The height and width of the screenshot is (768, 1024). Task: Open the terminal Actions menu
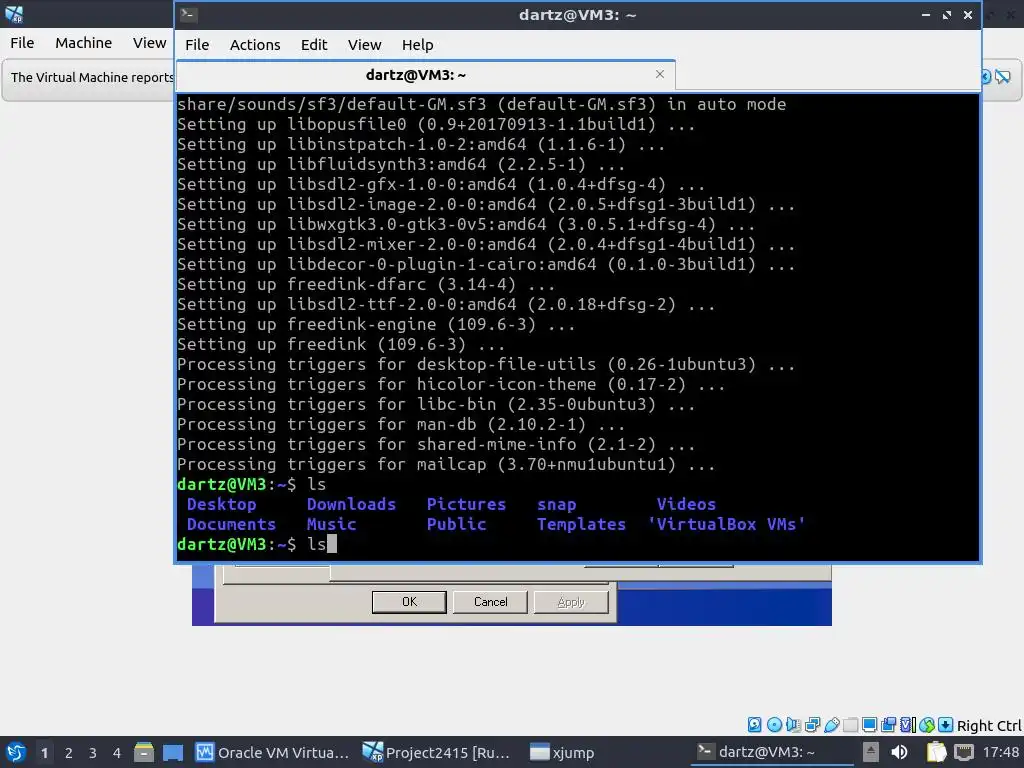click(255, 45)
